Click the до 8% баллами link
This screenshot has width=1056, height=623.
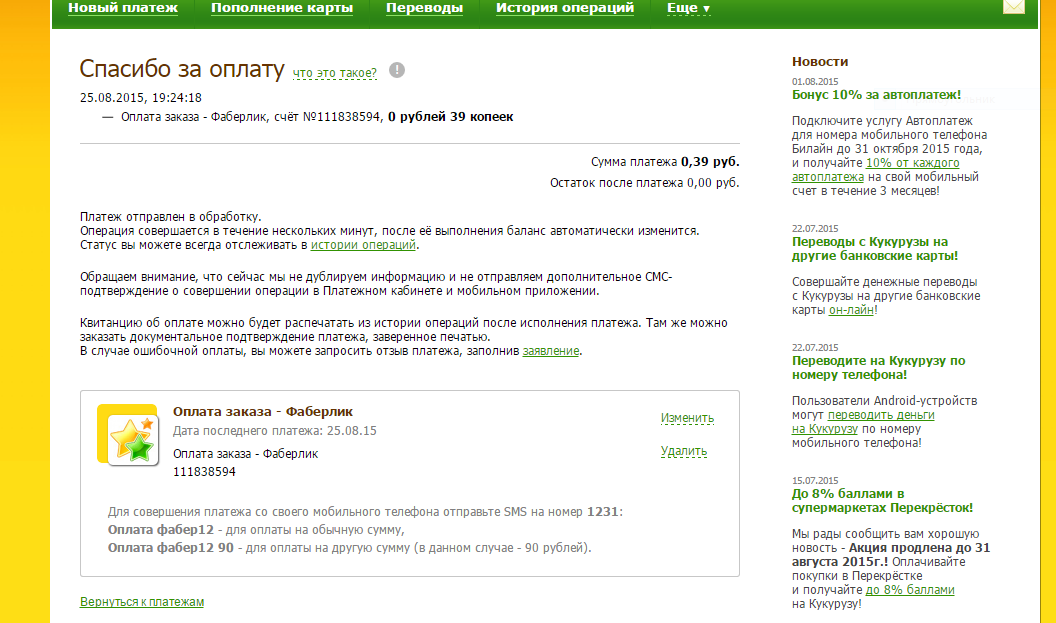pos(910,590)
